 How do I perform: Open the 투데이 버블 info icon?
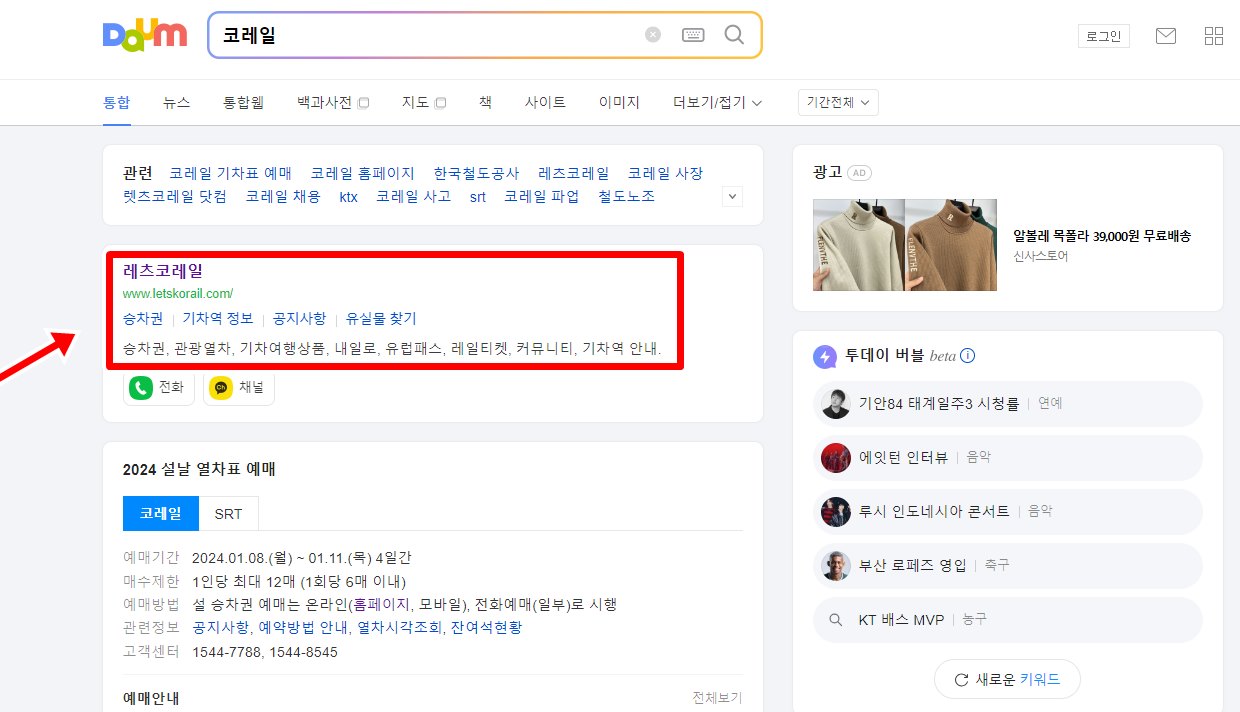point(967,356)
